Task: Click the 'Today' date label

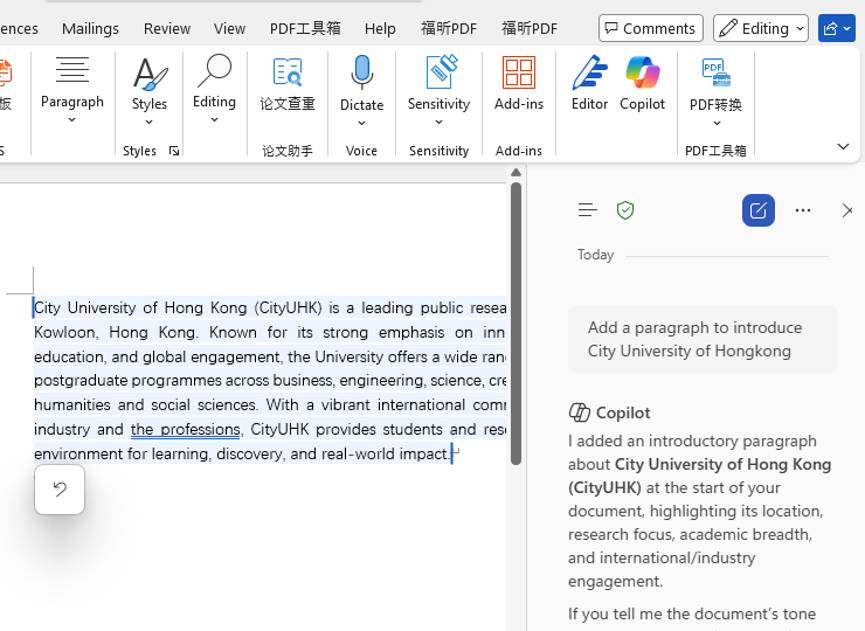Action: pyautogui.click(x=595, y=255)
